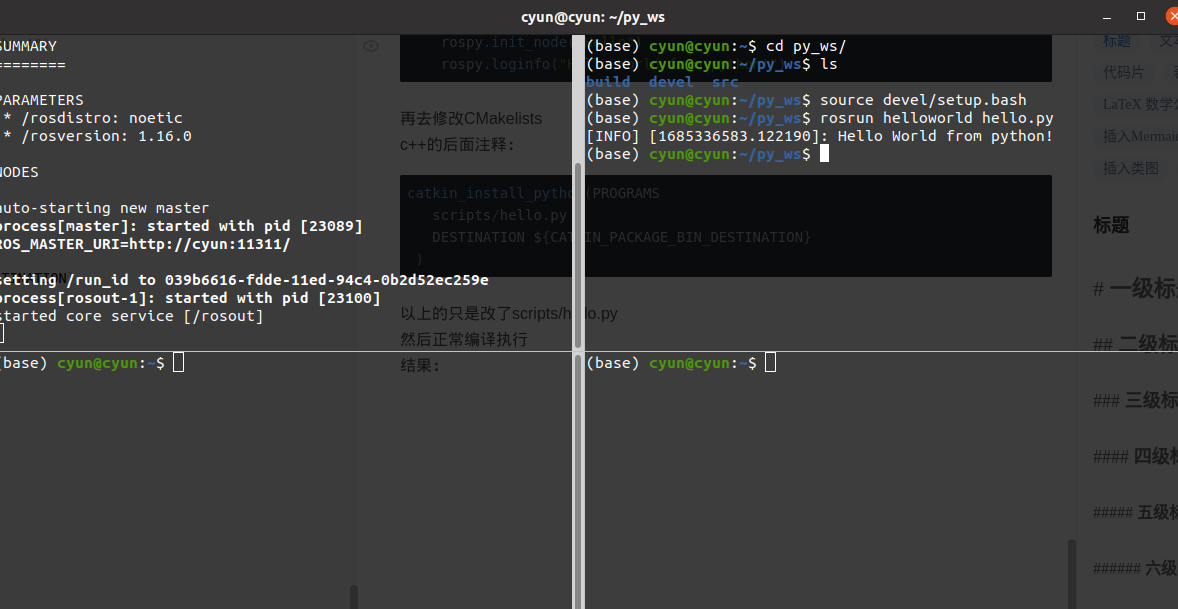1178x609 pixels.
Task: Click the 'process[rosout-1]: started with pid [23100]' line
Action: click(190, 298)
